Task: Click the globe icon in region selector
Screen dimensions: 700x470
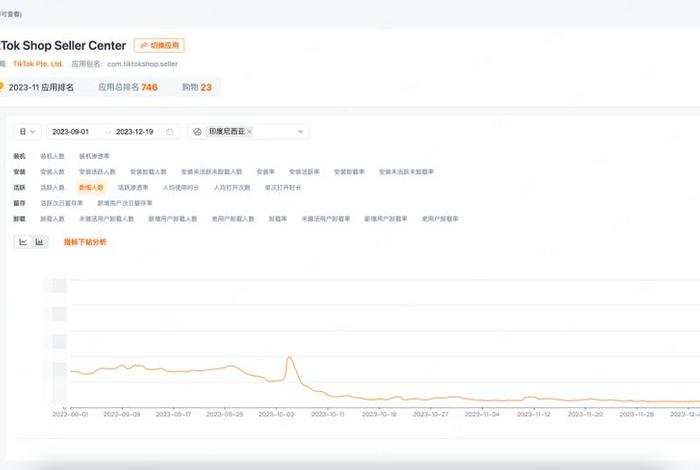Action: tap(197, 132)
